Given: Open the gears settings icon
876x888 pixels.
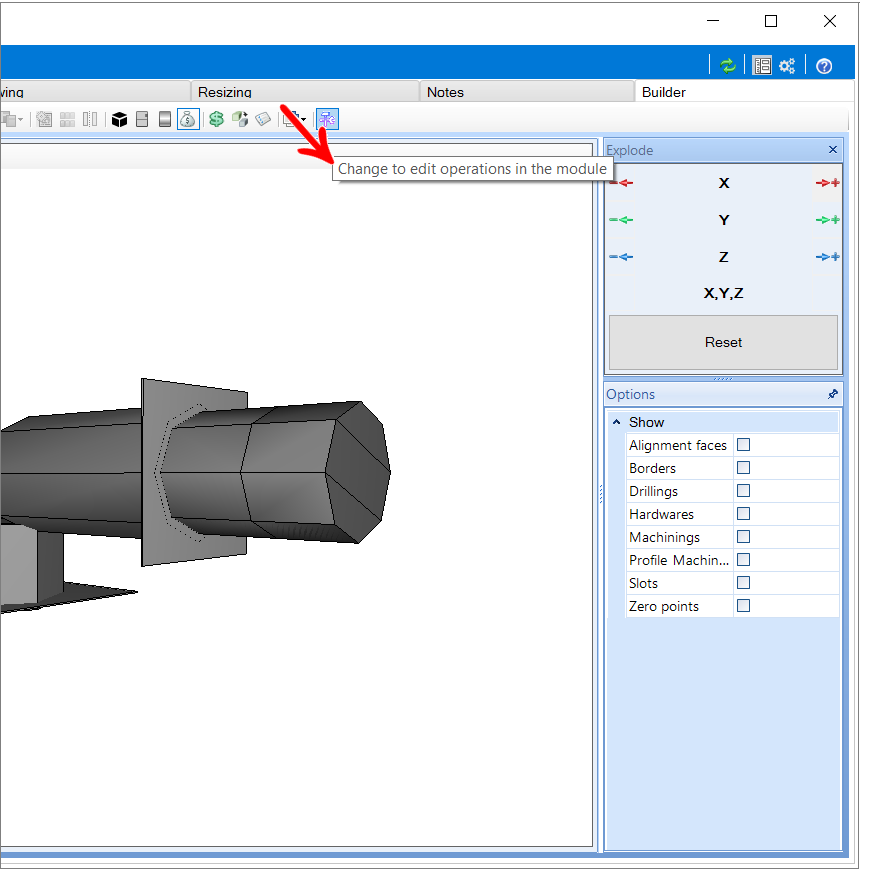Looking at the screenshot, I should [x=787, y=66].
